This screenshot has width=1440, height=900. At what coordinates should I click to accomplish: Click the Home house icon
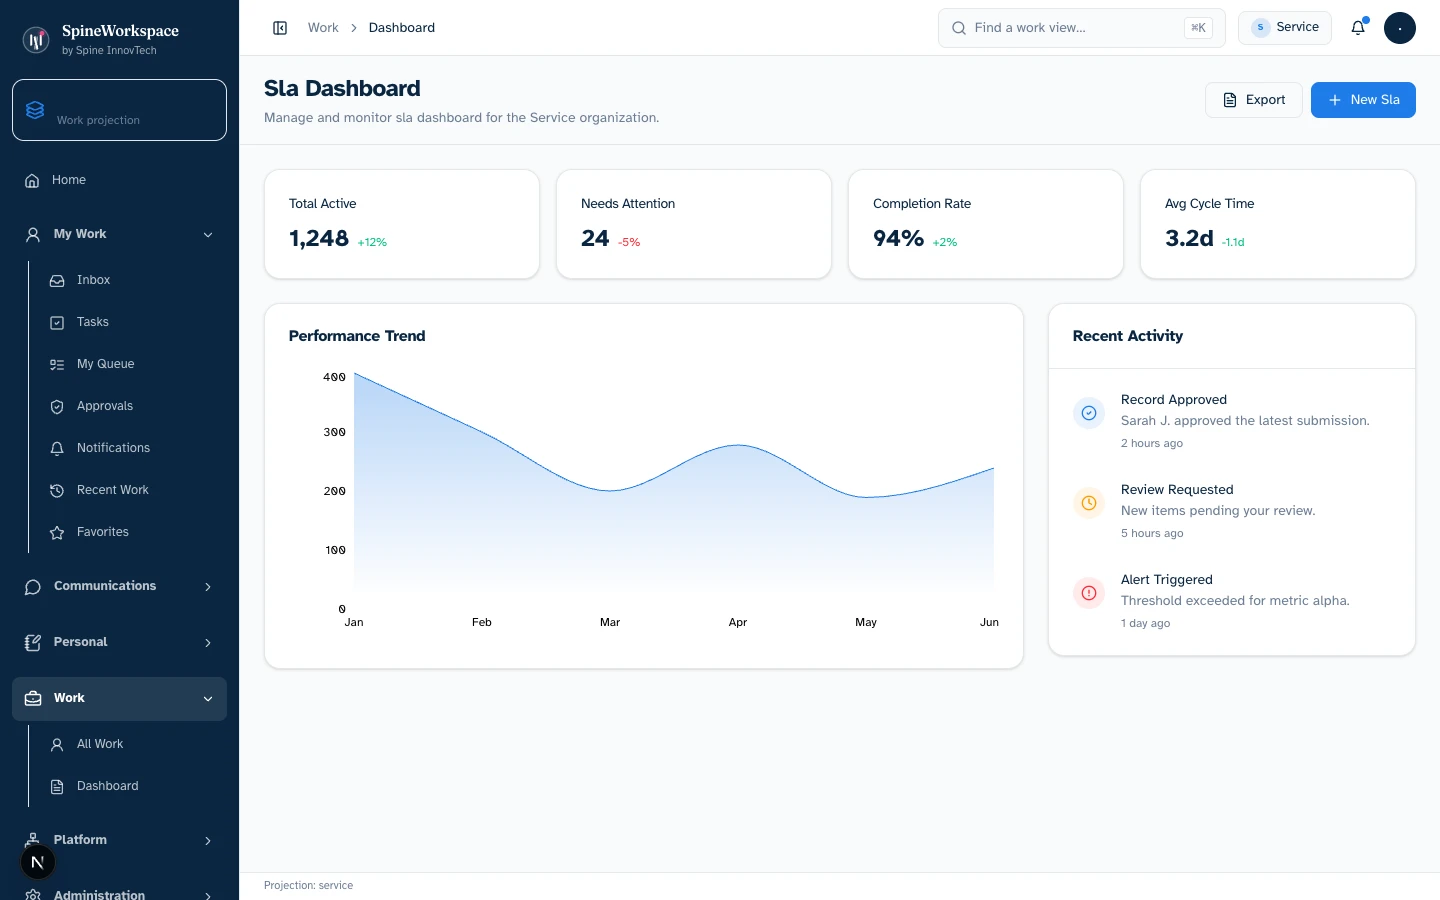click(x=32, y=180)
